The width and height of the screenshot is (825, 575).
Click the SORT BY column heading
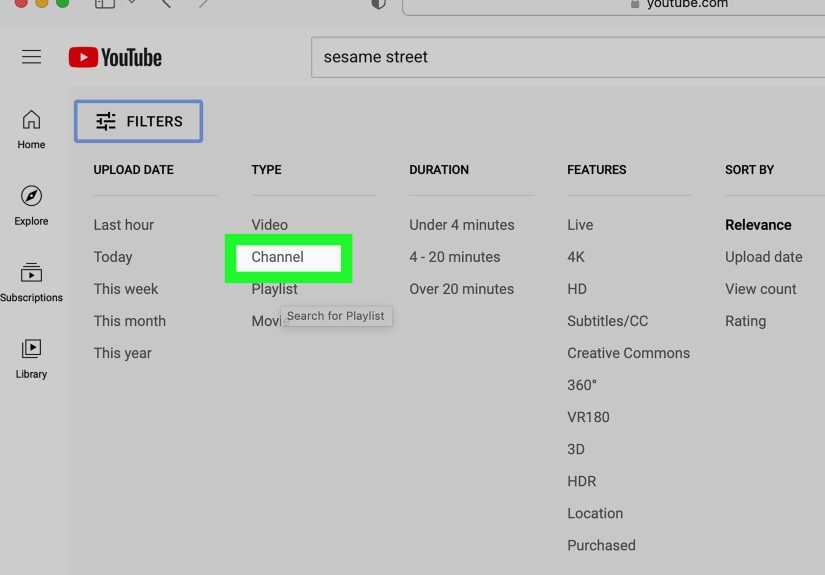(749, 170)
